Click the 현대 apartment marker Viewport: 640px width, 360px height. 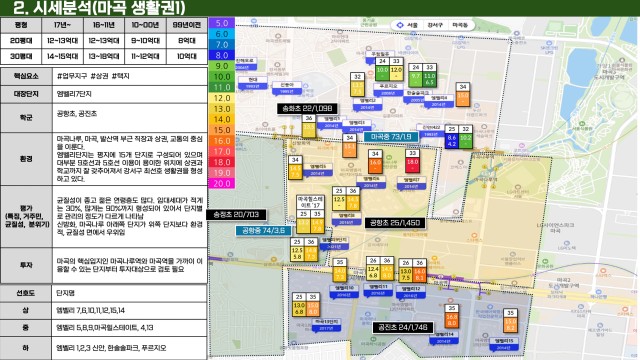pos(253,82)
